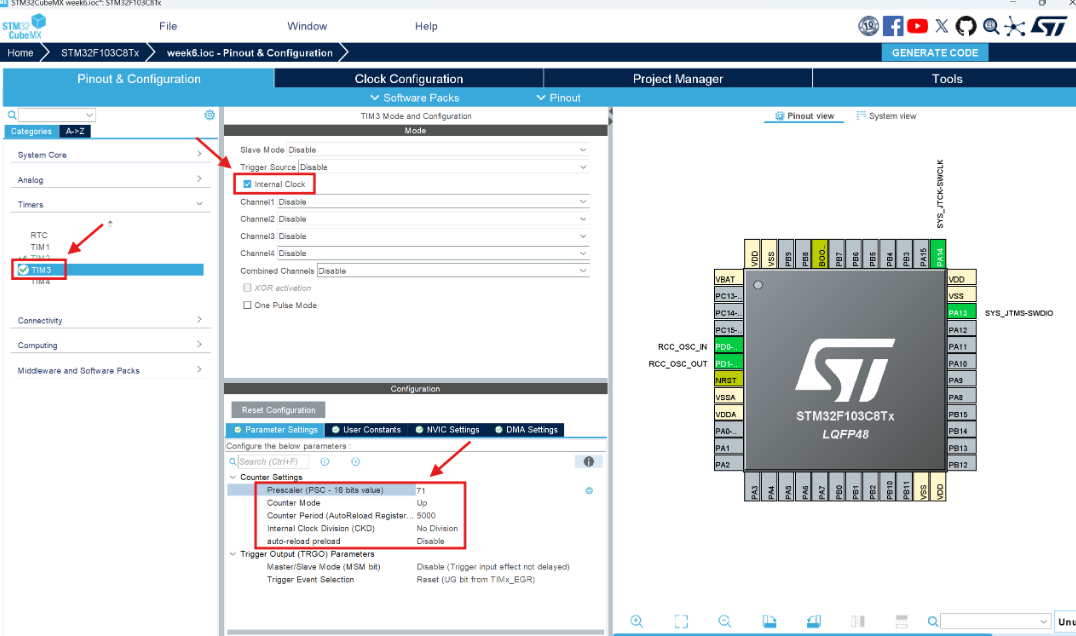The image size is (1076, 636).
Task: Toggle XOR activation checkbox
Action: point(247,288)
